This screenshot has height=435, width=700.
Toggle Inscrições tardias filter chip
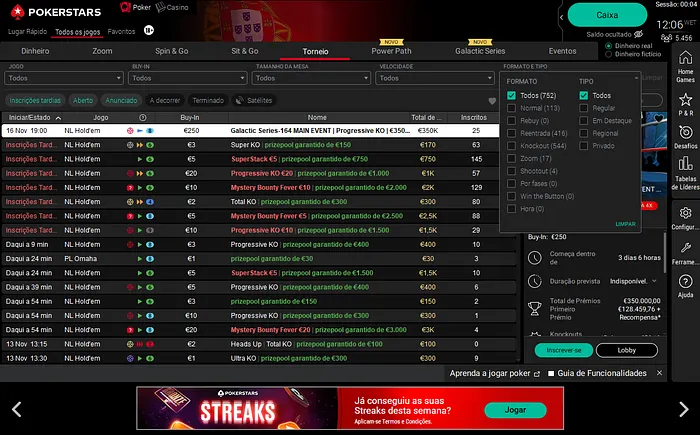coord(35,100)
